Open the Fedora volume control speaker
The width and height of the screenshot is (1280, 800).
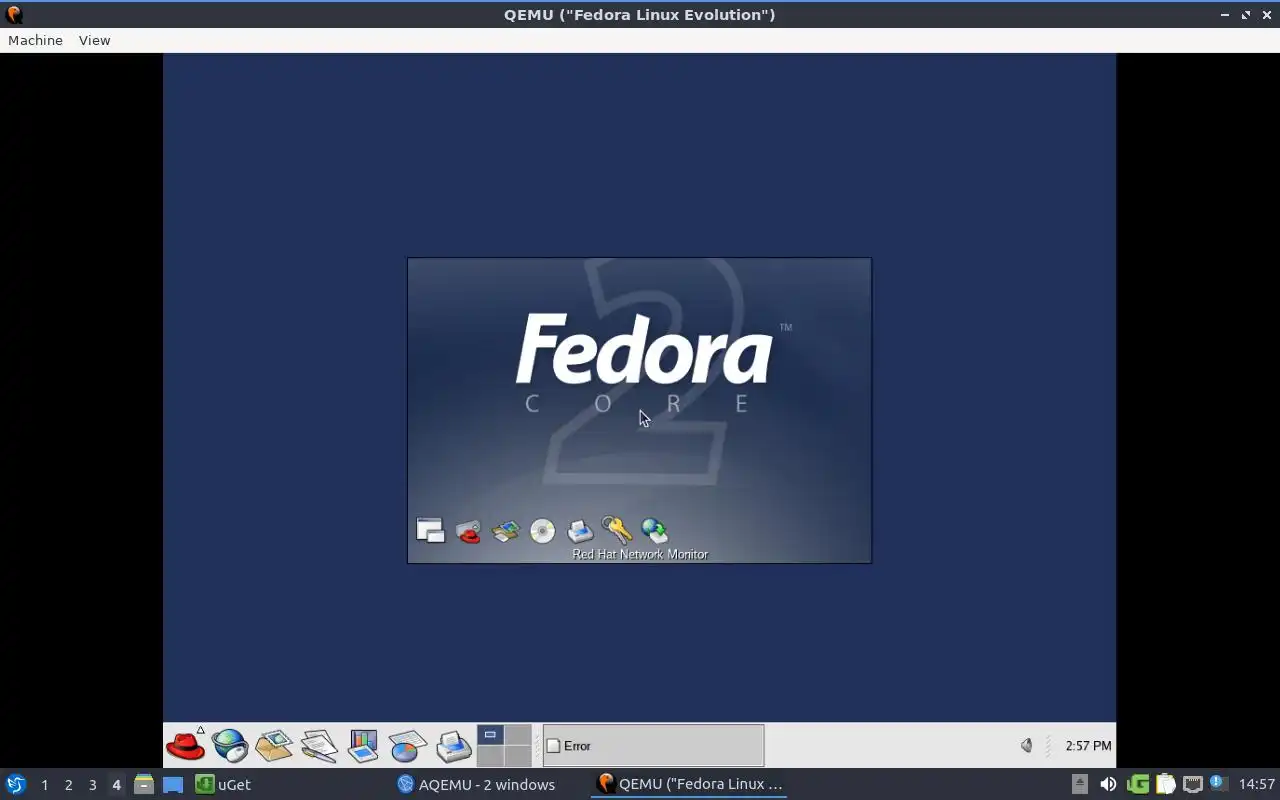click(x=1026, y=746)
